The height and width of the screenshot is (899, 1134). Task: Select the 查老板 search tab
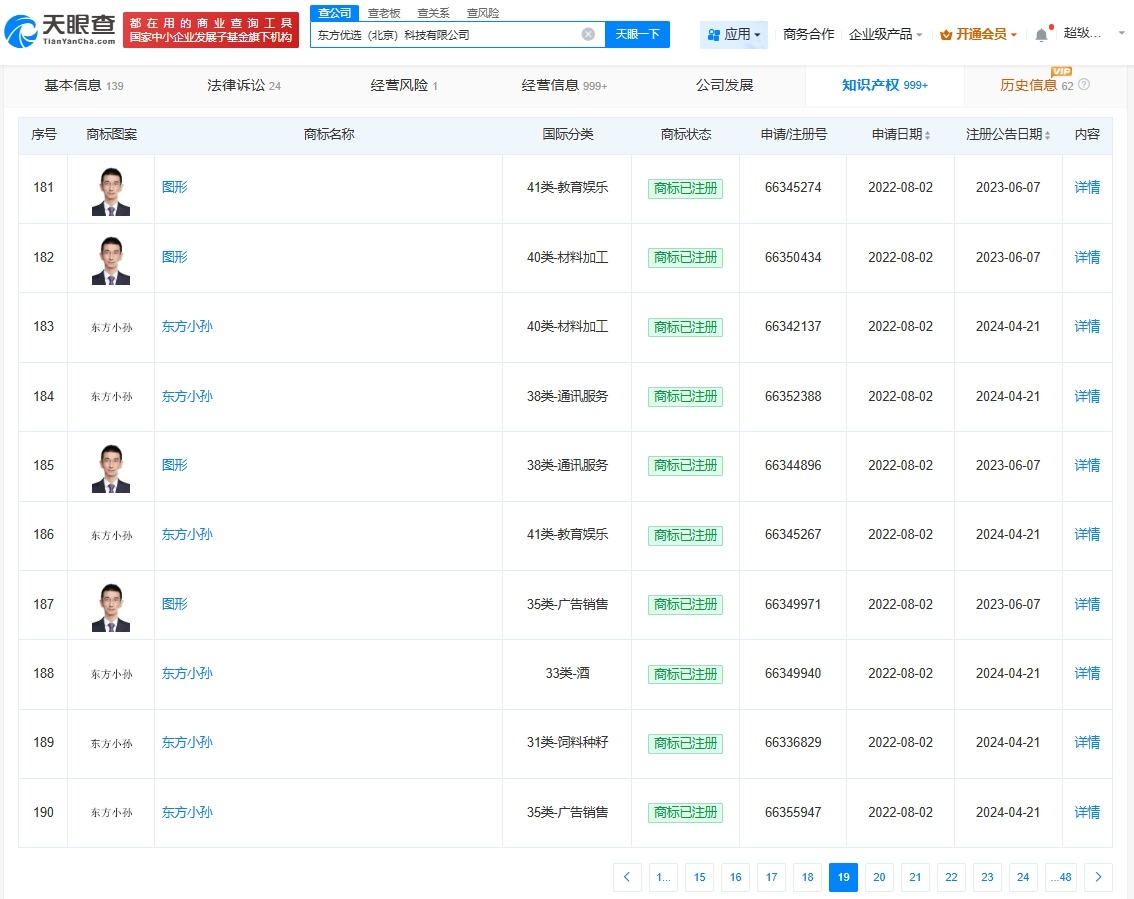pos(384,12)
